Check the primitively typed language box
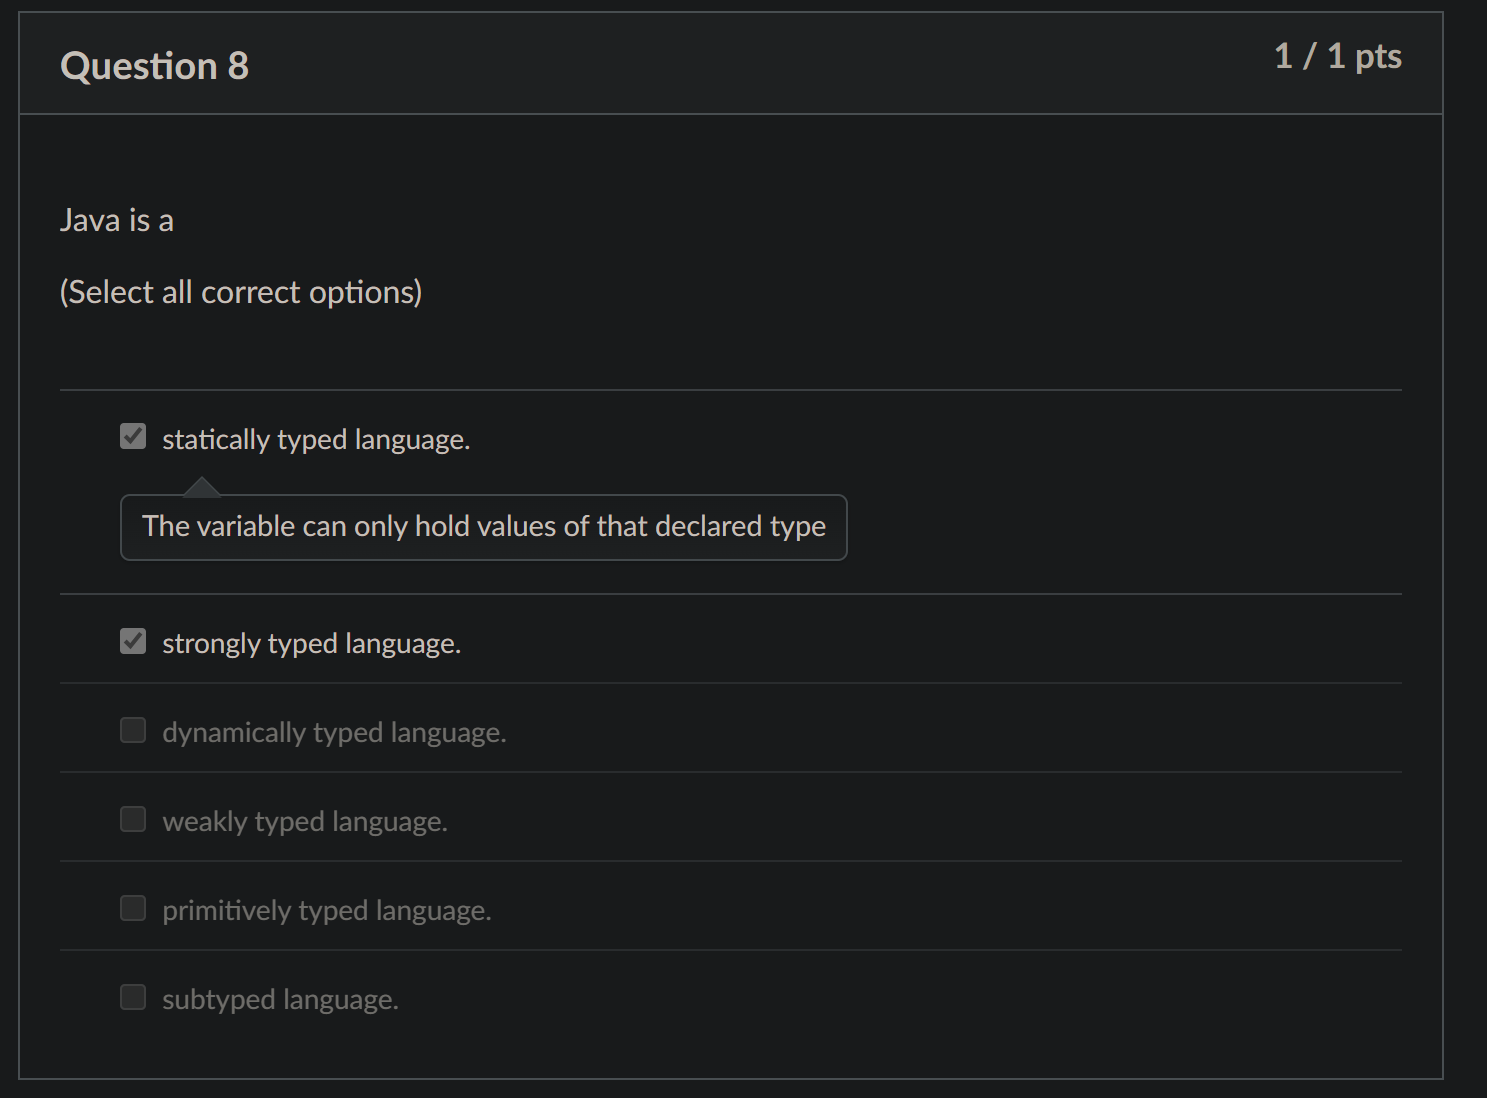Viewport: 1487px width, 1098px height. [x=133, y=908]
